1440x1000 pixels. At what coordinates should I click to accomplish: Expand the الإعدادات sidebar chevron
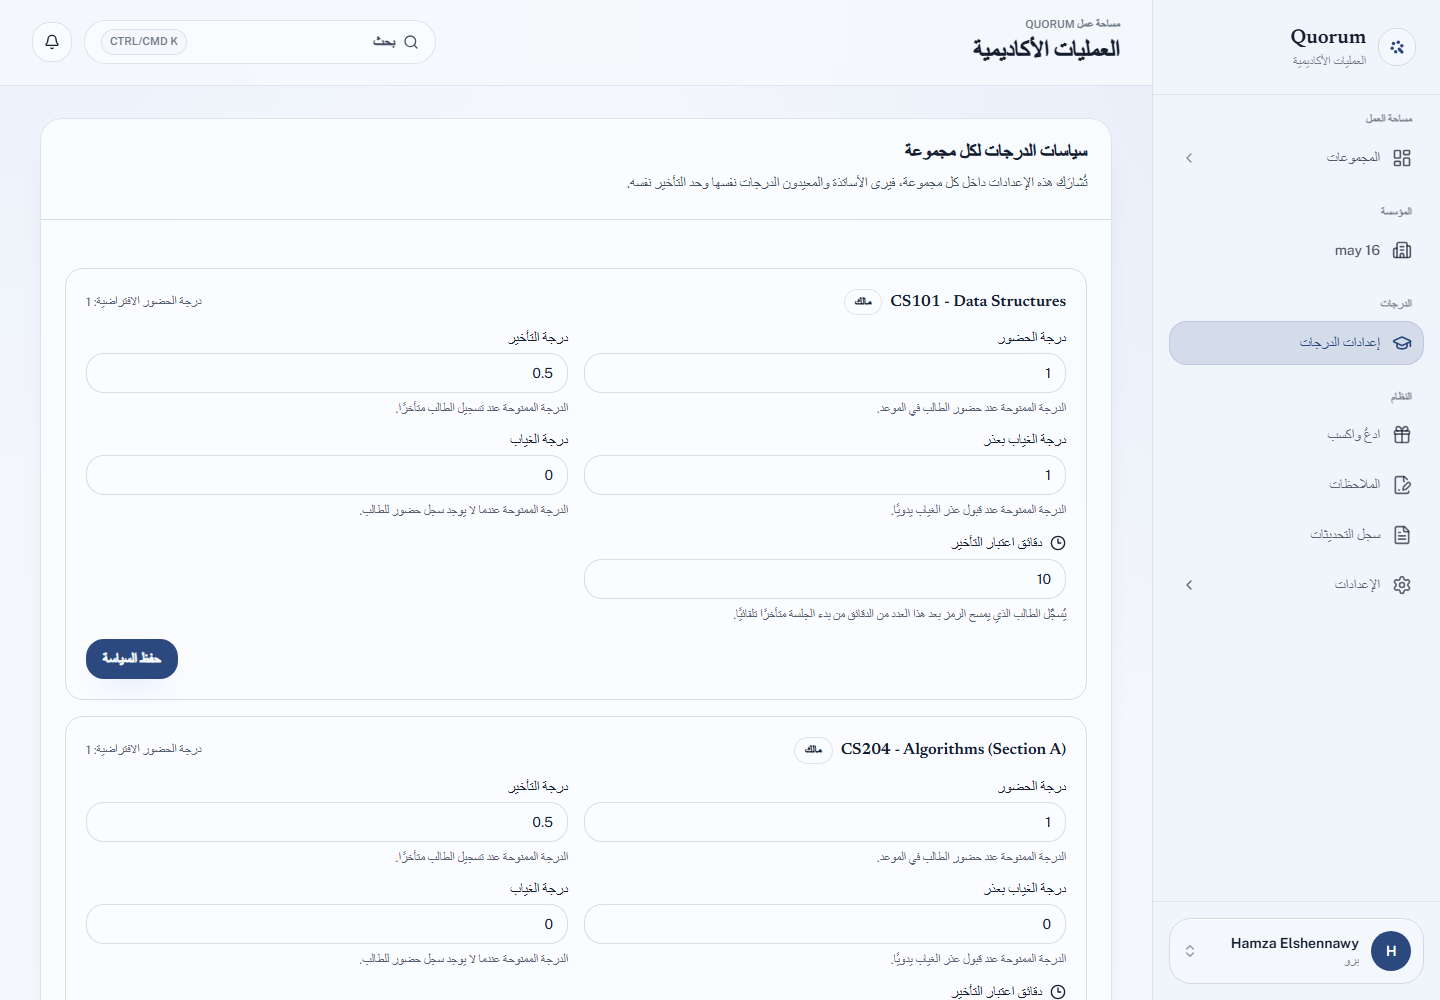click(1189, 585)
